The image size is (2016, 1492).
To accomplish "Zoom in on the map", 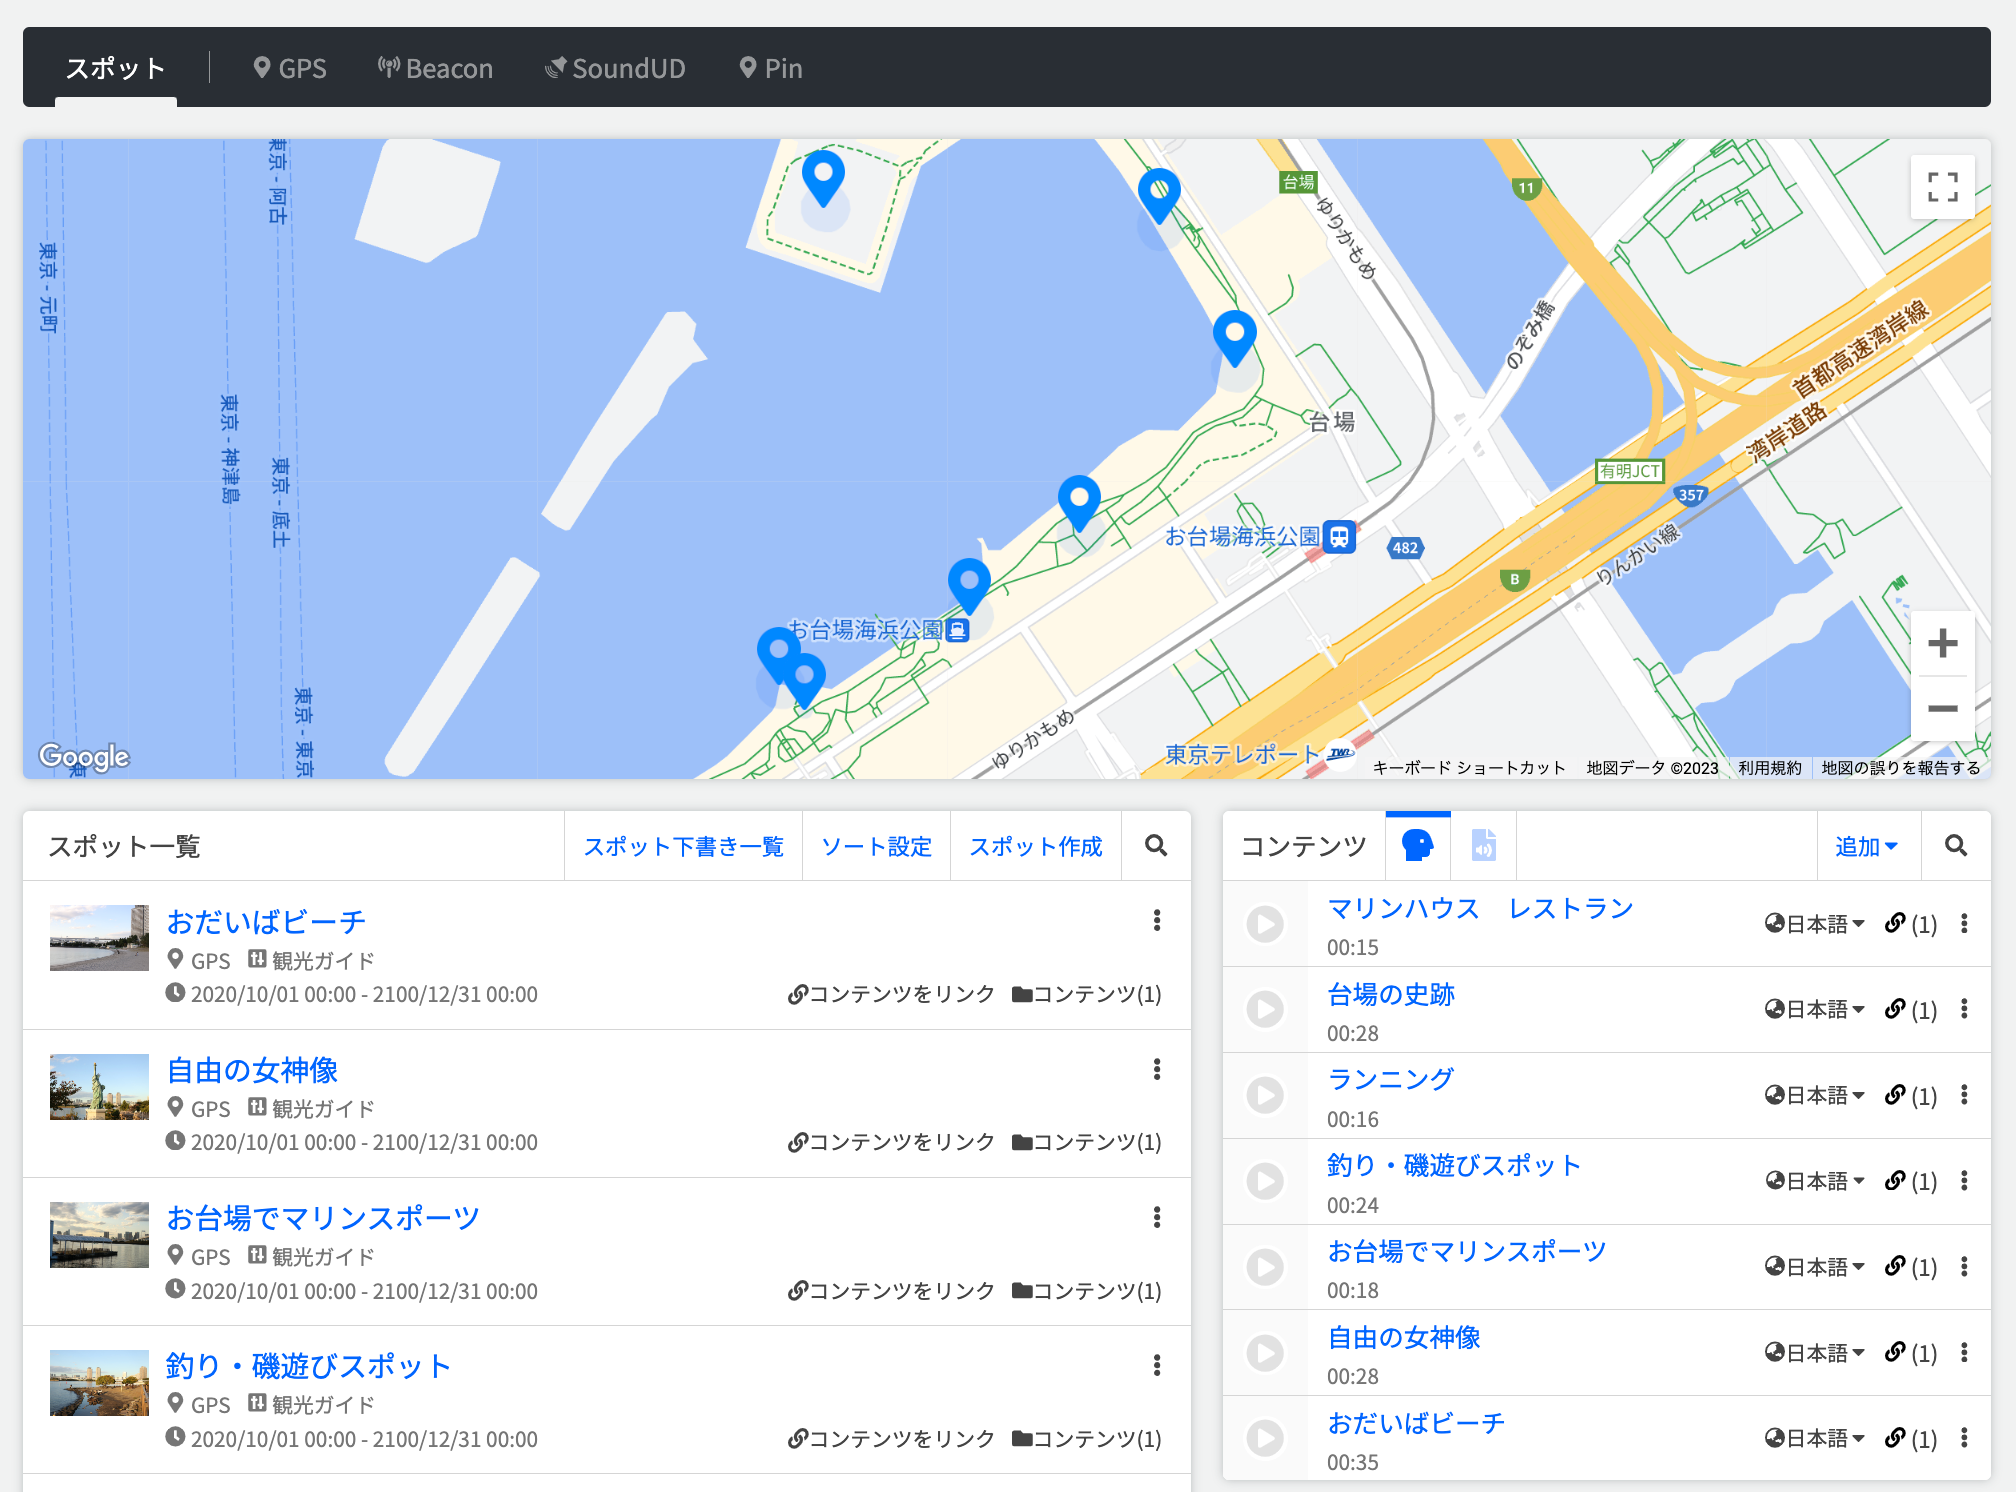I will click(1941, 643).
